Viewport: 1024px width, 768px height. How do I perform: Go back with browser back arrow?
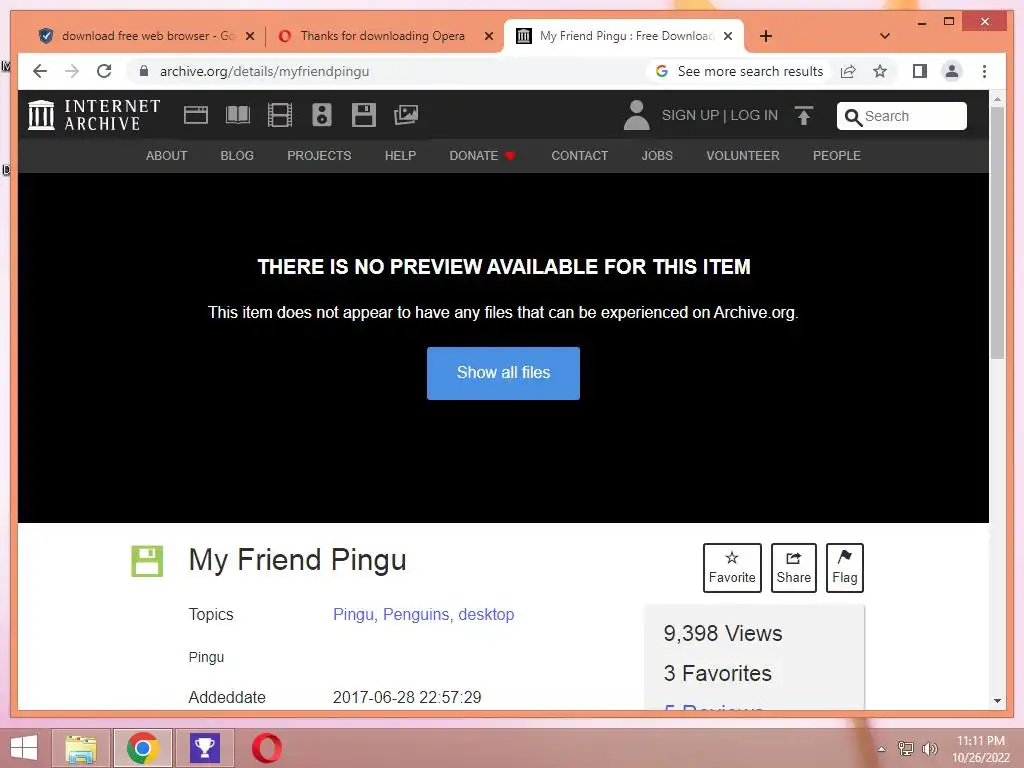pos(40,71)
